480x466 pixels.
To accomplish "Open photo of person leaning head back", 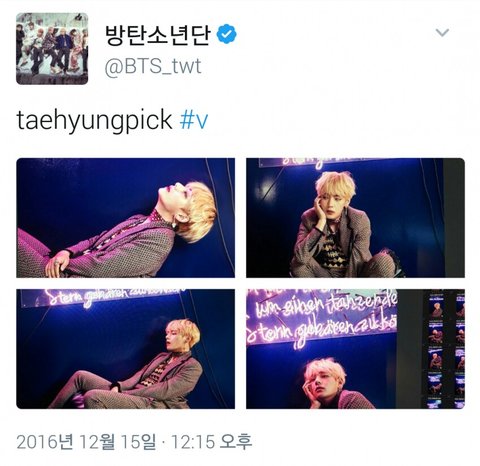I will (126, 218).
